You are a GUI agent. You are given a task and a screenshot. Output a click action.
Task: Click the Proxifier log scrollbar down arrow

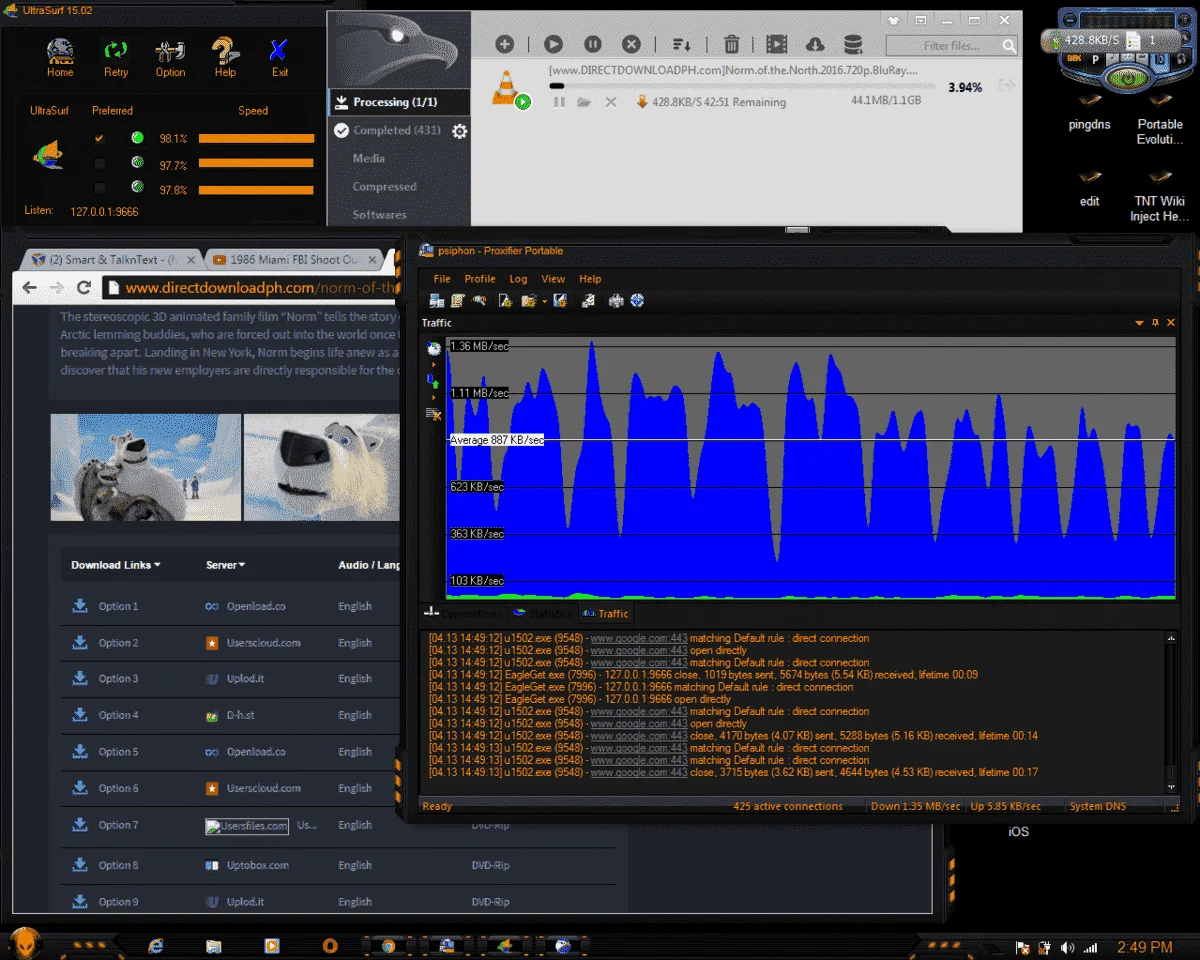1172,786
